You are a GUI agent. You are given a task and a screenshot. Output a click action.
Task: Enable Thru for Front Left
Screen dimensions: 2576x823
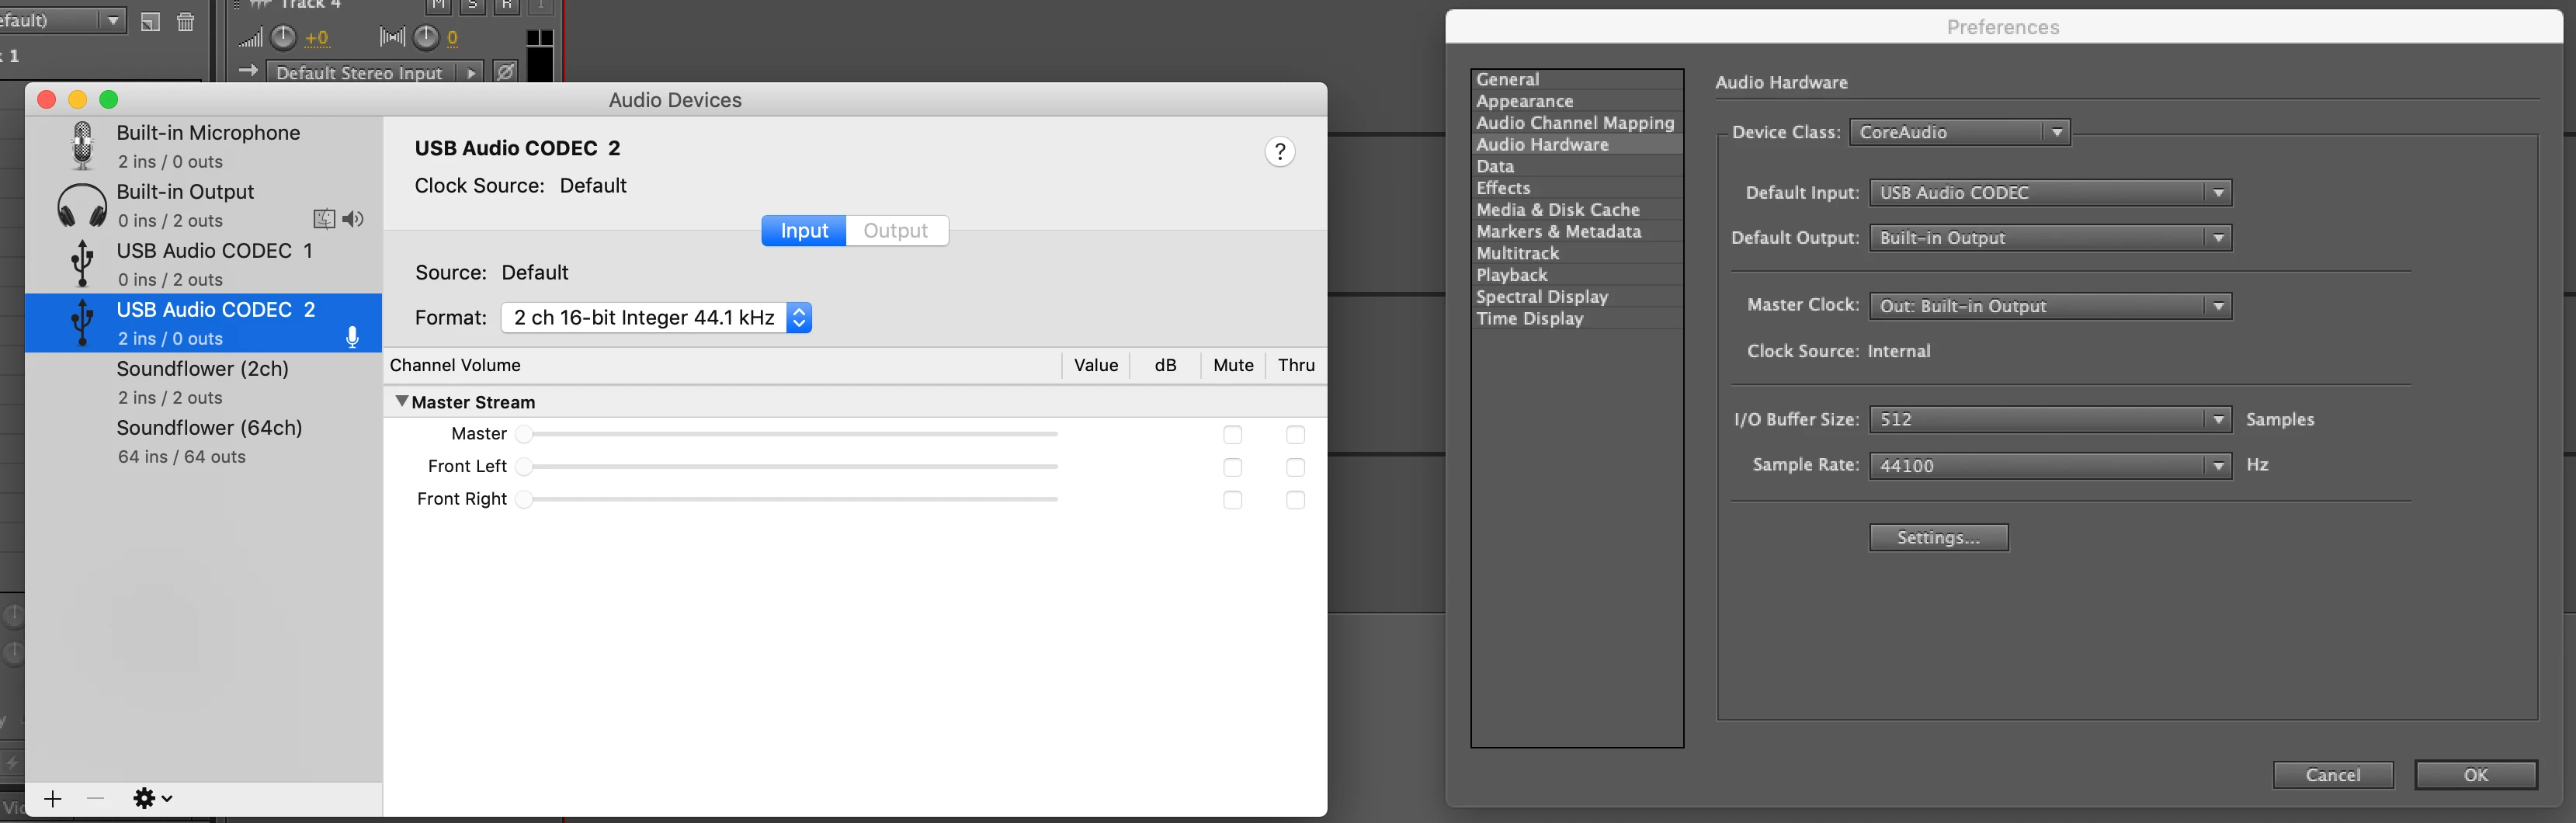pos(1296,468)
